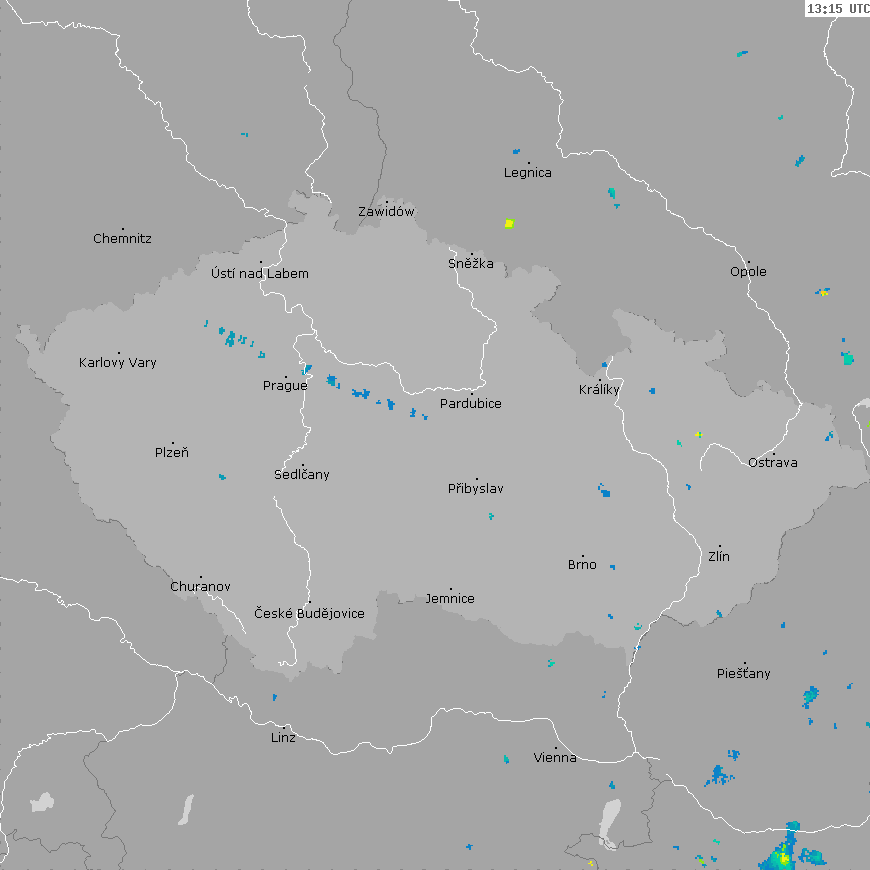
Task: Click the Ostrava city label
Action: 773,463
